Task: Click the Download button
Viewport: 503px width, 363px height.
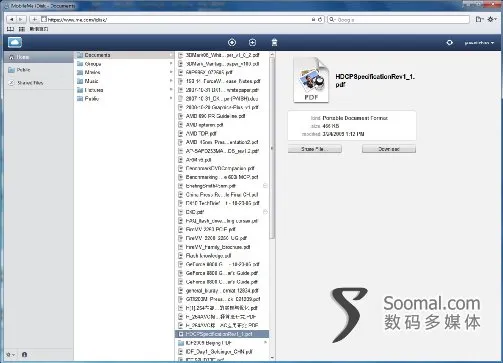Action: click(x=389, y=149)
